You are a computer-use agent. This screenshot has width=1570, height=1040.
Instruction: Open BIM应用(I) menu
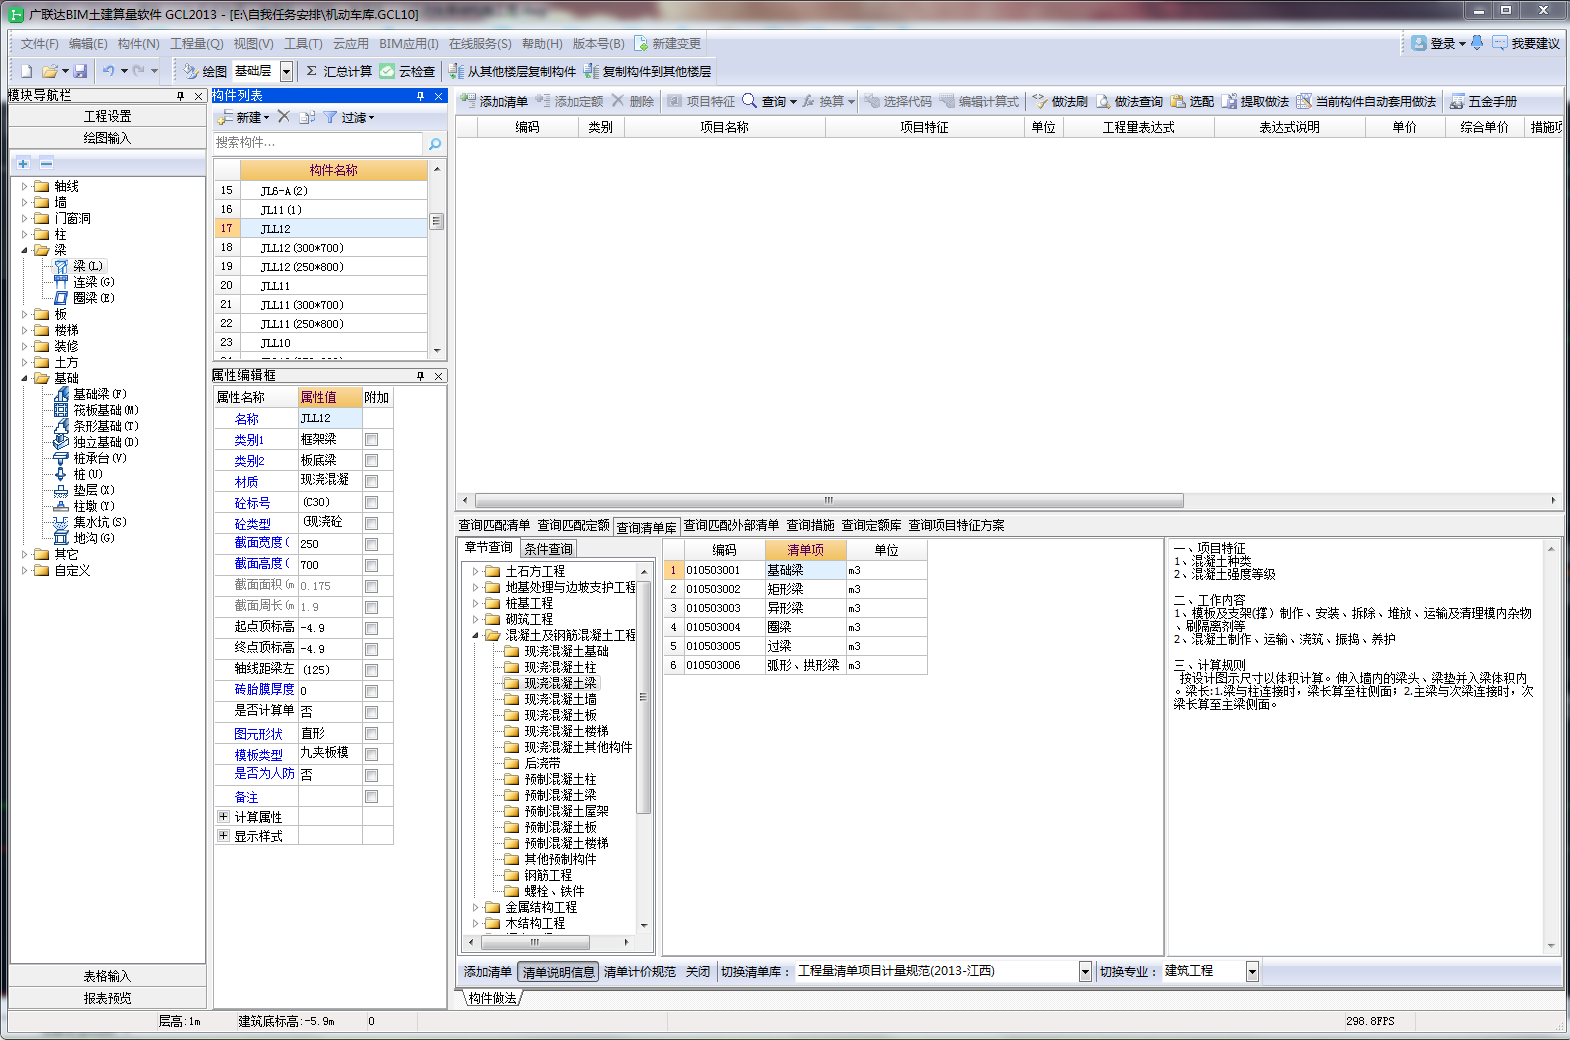click(x=409, y=44)
